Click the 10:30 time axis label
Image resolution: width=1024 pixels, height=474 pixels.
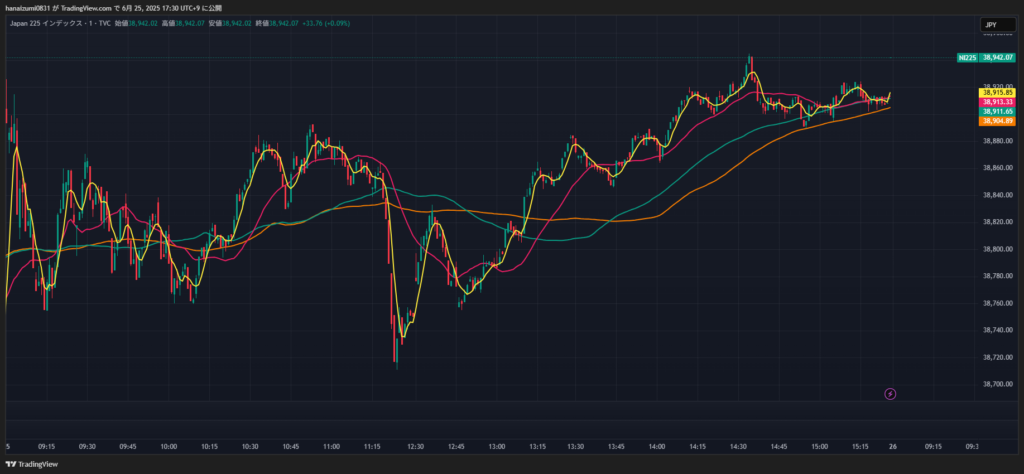[250, 447]
